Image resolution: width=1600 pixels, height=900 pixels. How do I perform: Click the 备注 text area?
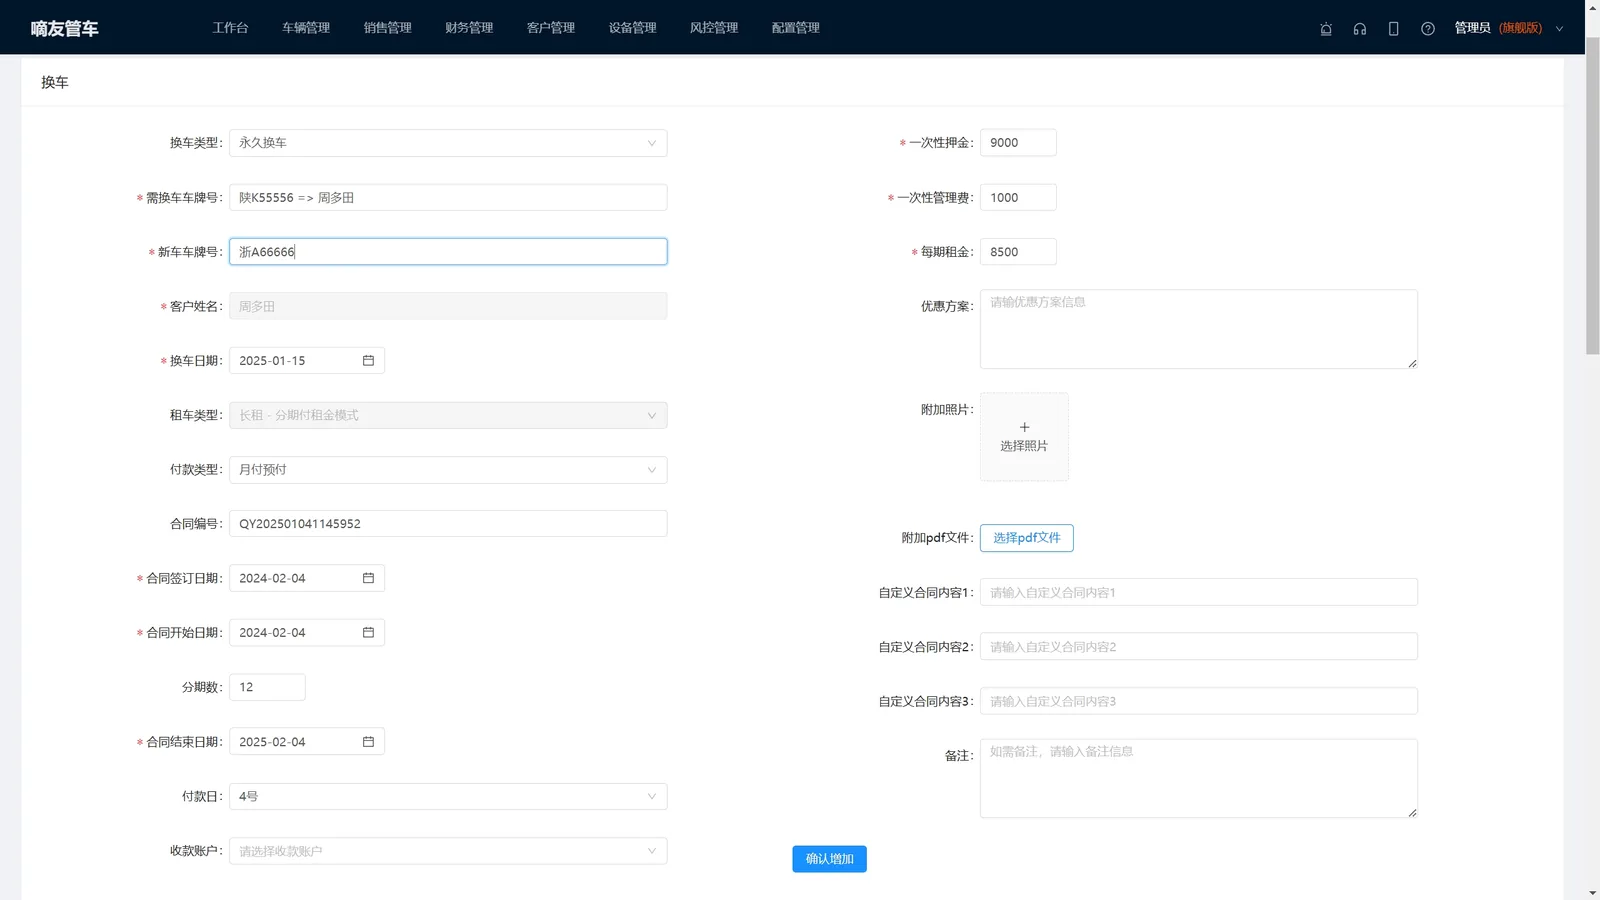coord(1199,778)
